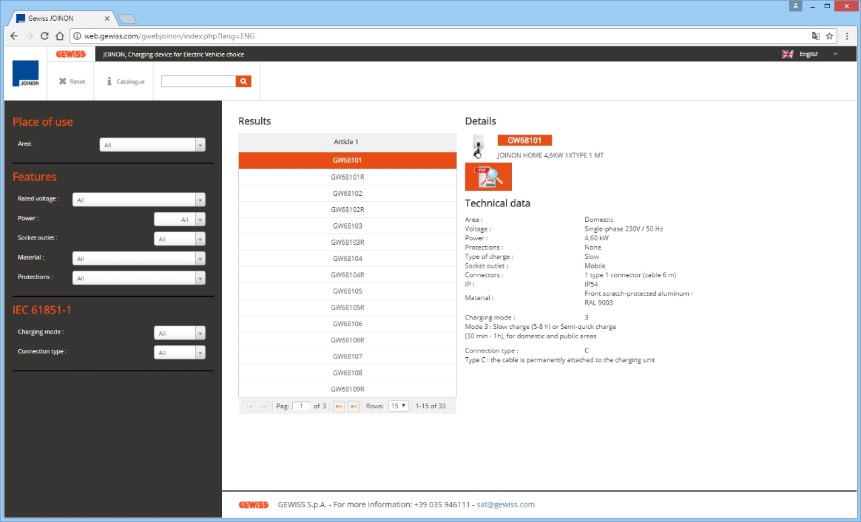Open the Charging mode dropdown

click(180, 333)
